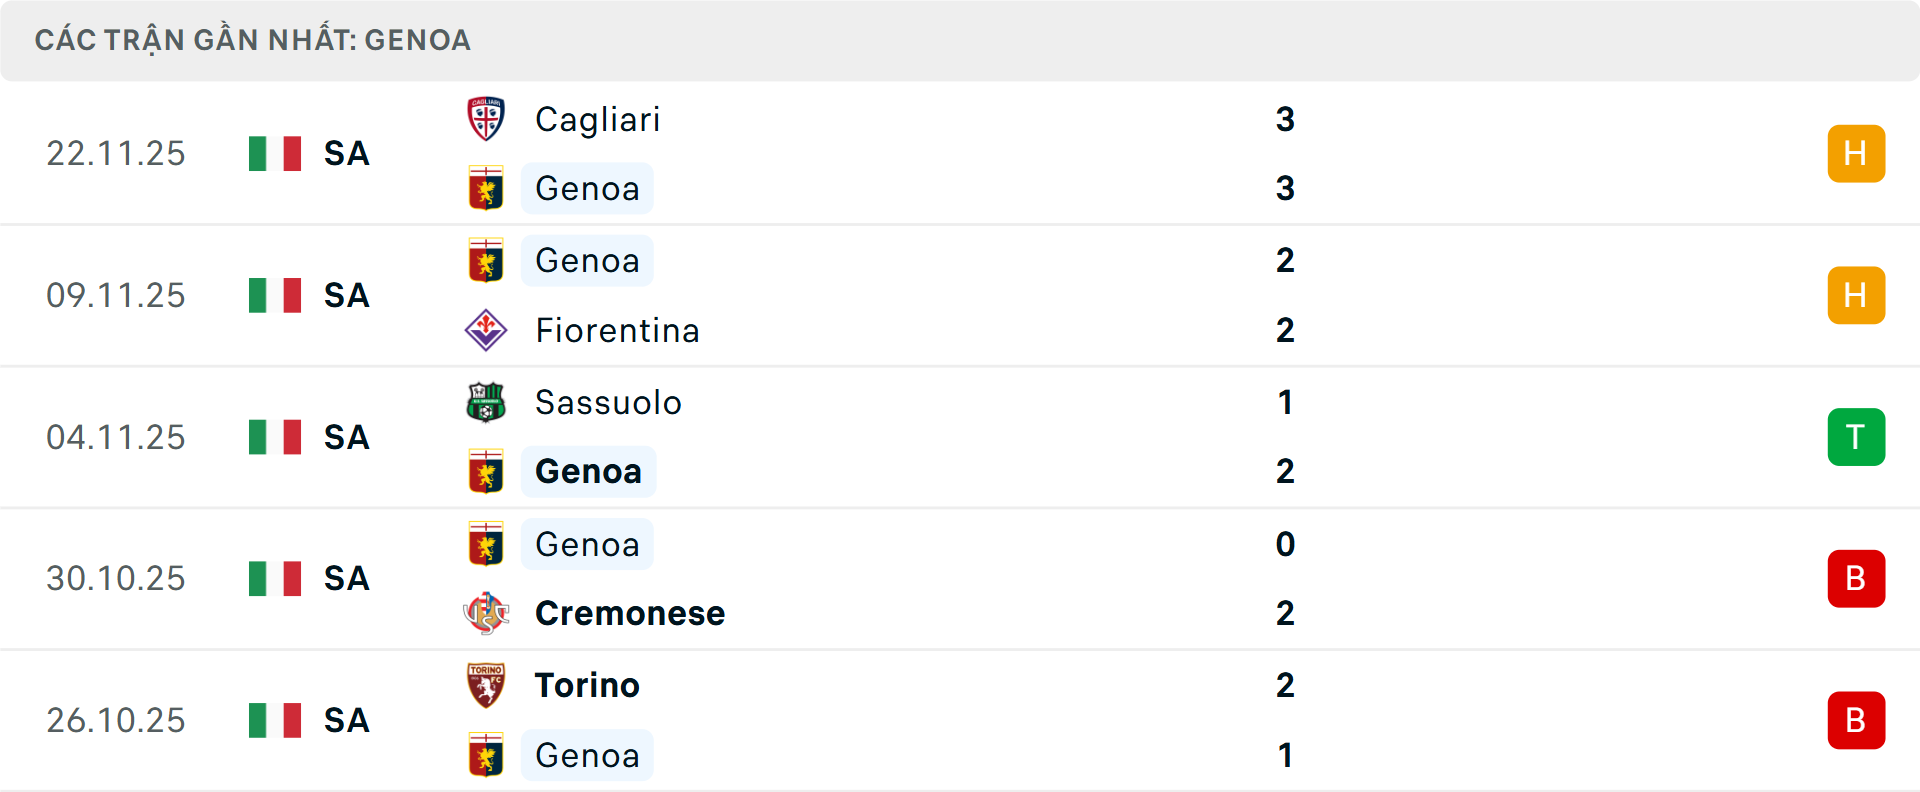The width and height of the screenshot is (1920, 792).
Task: Open the Torino team page via its name
Action: (586, 685)
